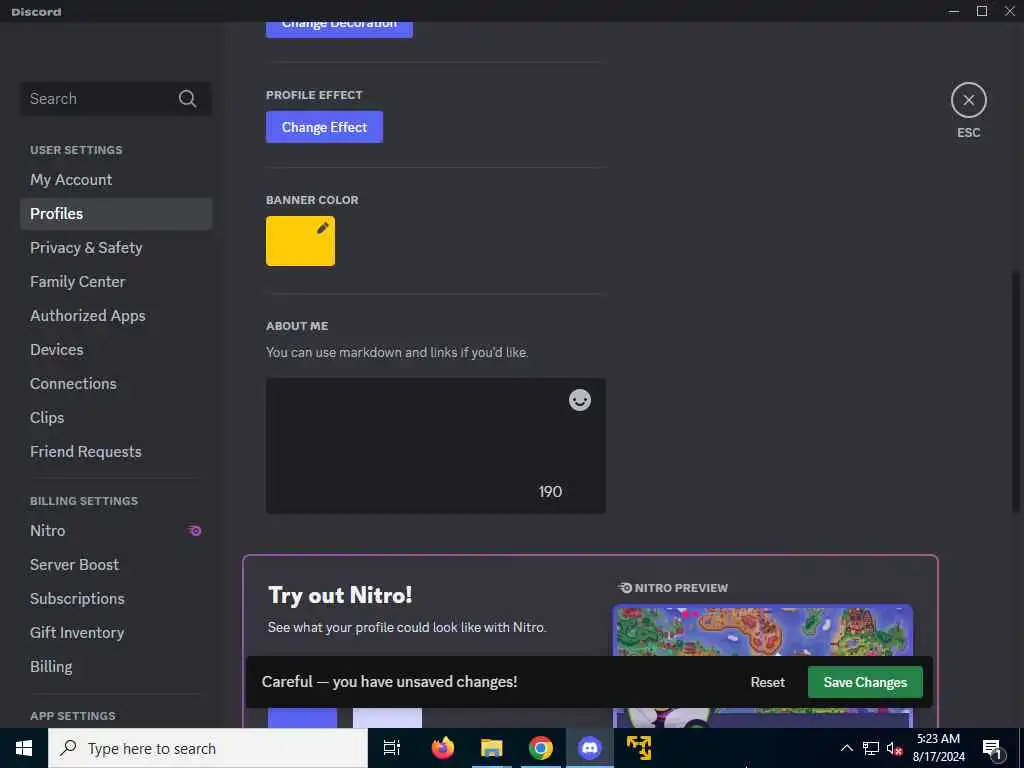Click the network icon in system tray
Viewport: 1024px width, 768px height.
tap(871, 748)
